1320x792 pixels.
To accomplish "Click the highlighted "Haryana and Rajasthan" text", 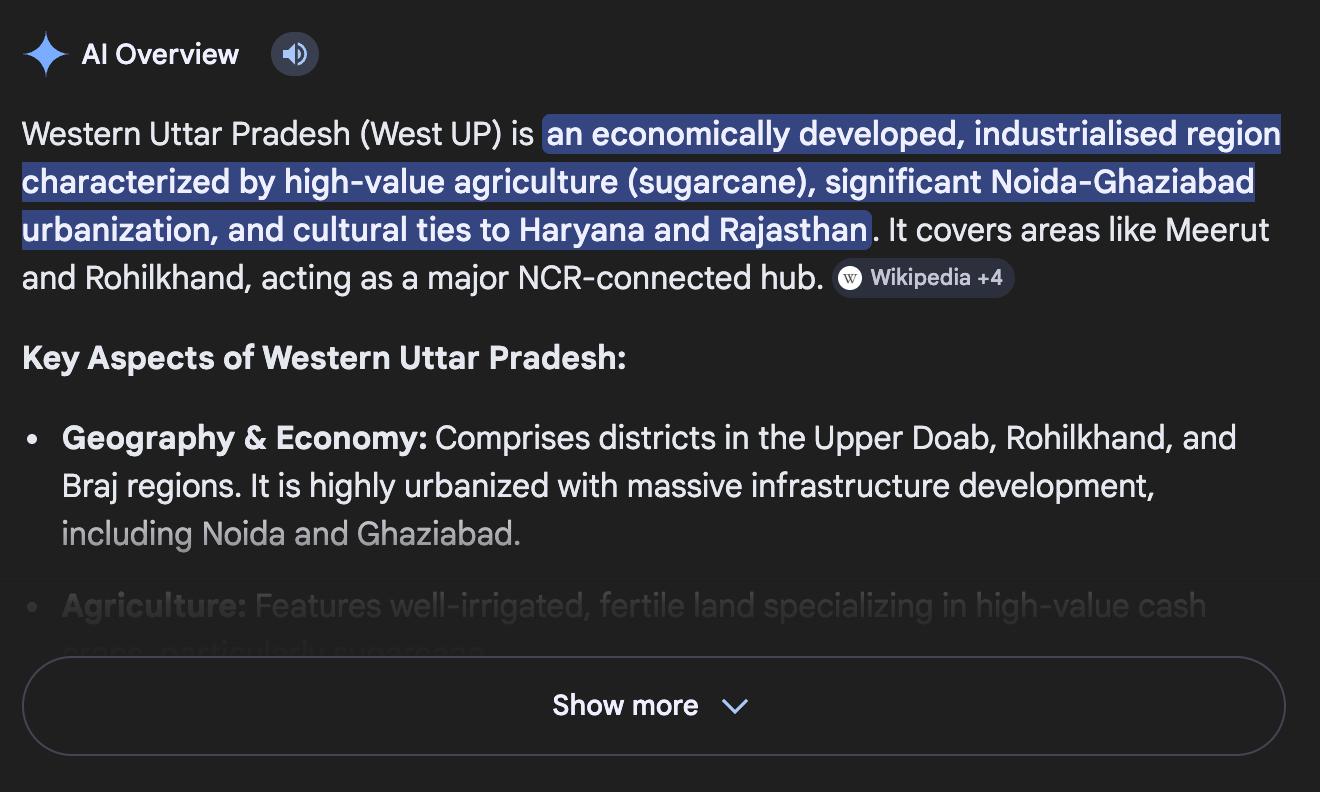I will (693, 230).
